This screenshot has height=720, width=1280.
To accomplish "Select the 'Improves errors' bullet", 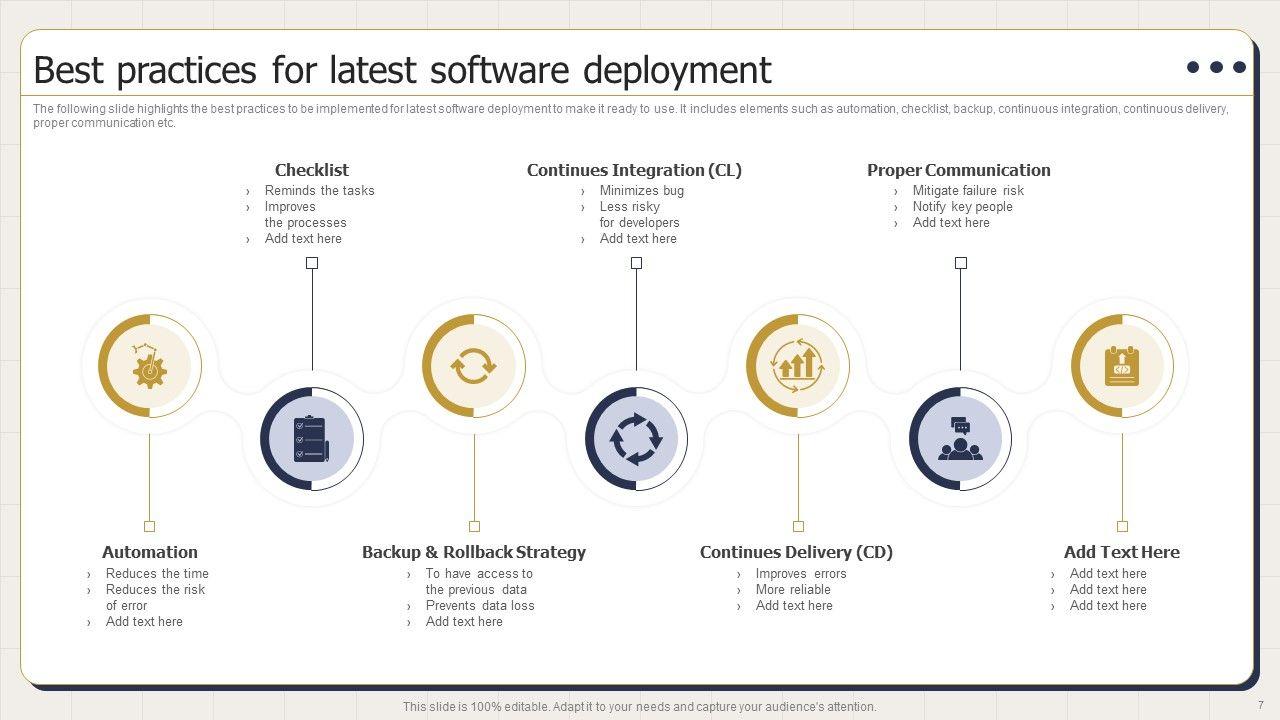I will pos(801,574).
